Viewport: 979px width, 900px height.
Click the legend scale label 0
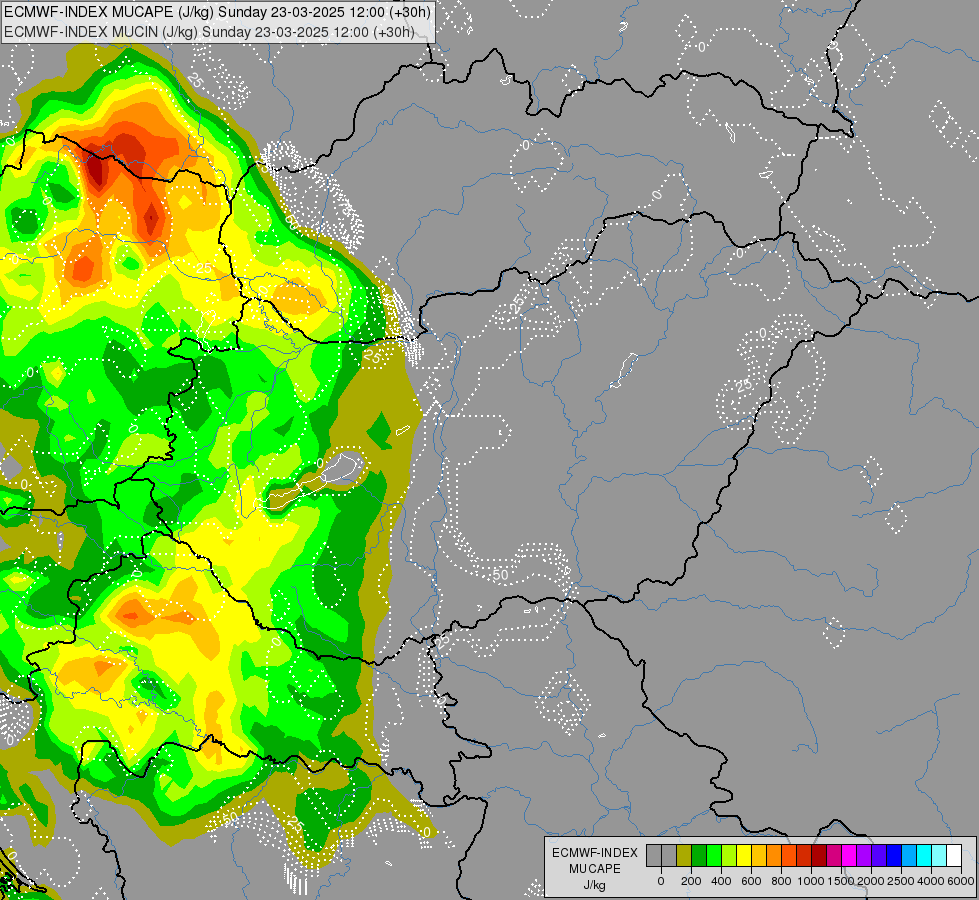coord(661,881)
